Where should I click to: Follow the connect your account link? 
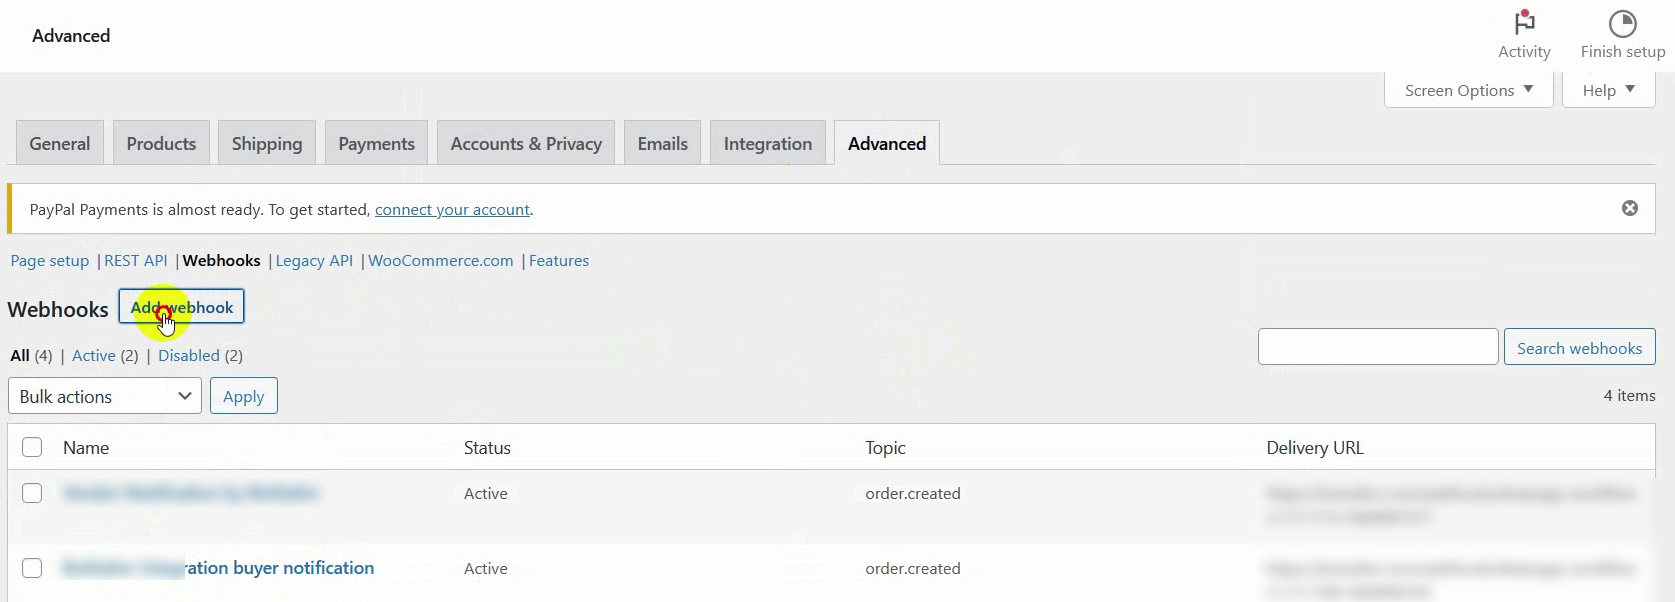(x=452, y=209)
